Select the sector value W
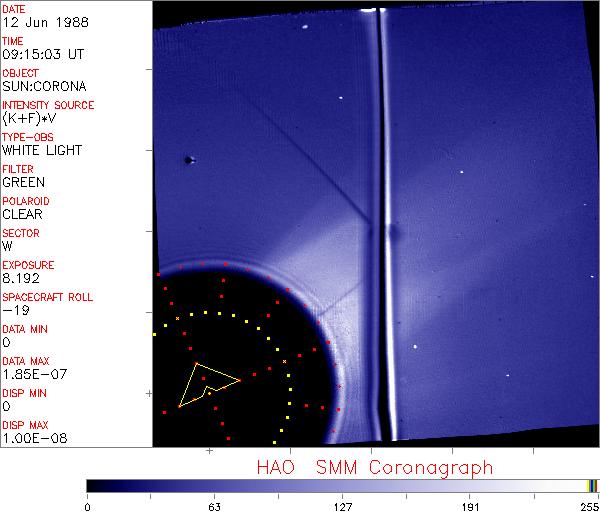The height and width of the screenshot is (512, 600). pyautogui.click(x=8, y=246)
